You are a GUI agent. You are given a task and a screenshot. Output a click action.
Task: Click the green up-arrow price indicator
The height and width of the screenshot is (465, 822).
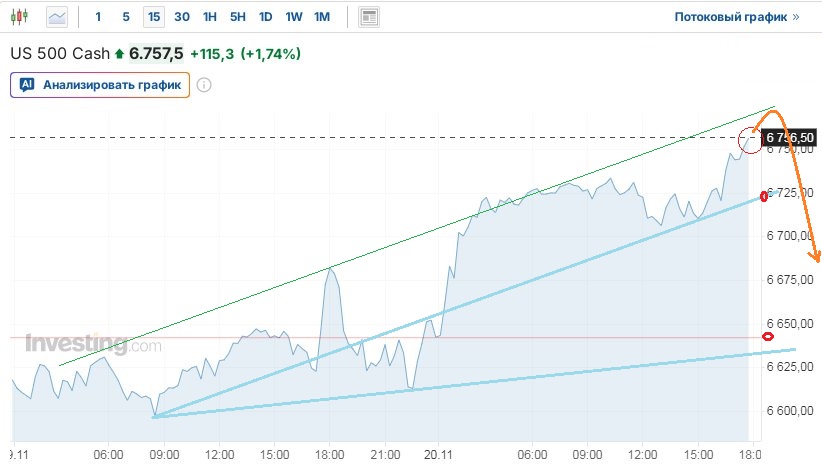[x=120, y=53]
